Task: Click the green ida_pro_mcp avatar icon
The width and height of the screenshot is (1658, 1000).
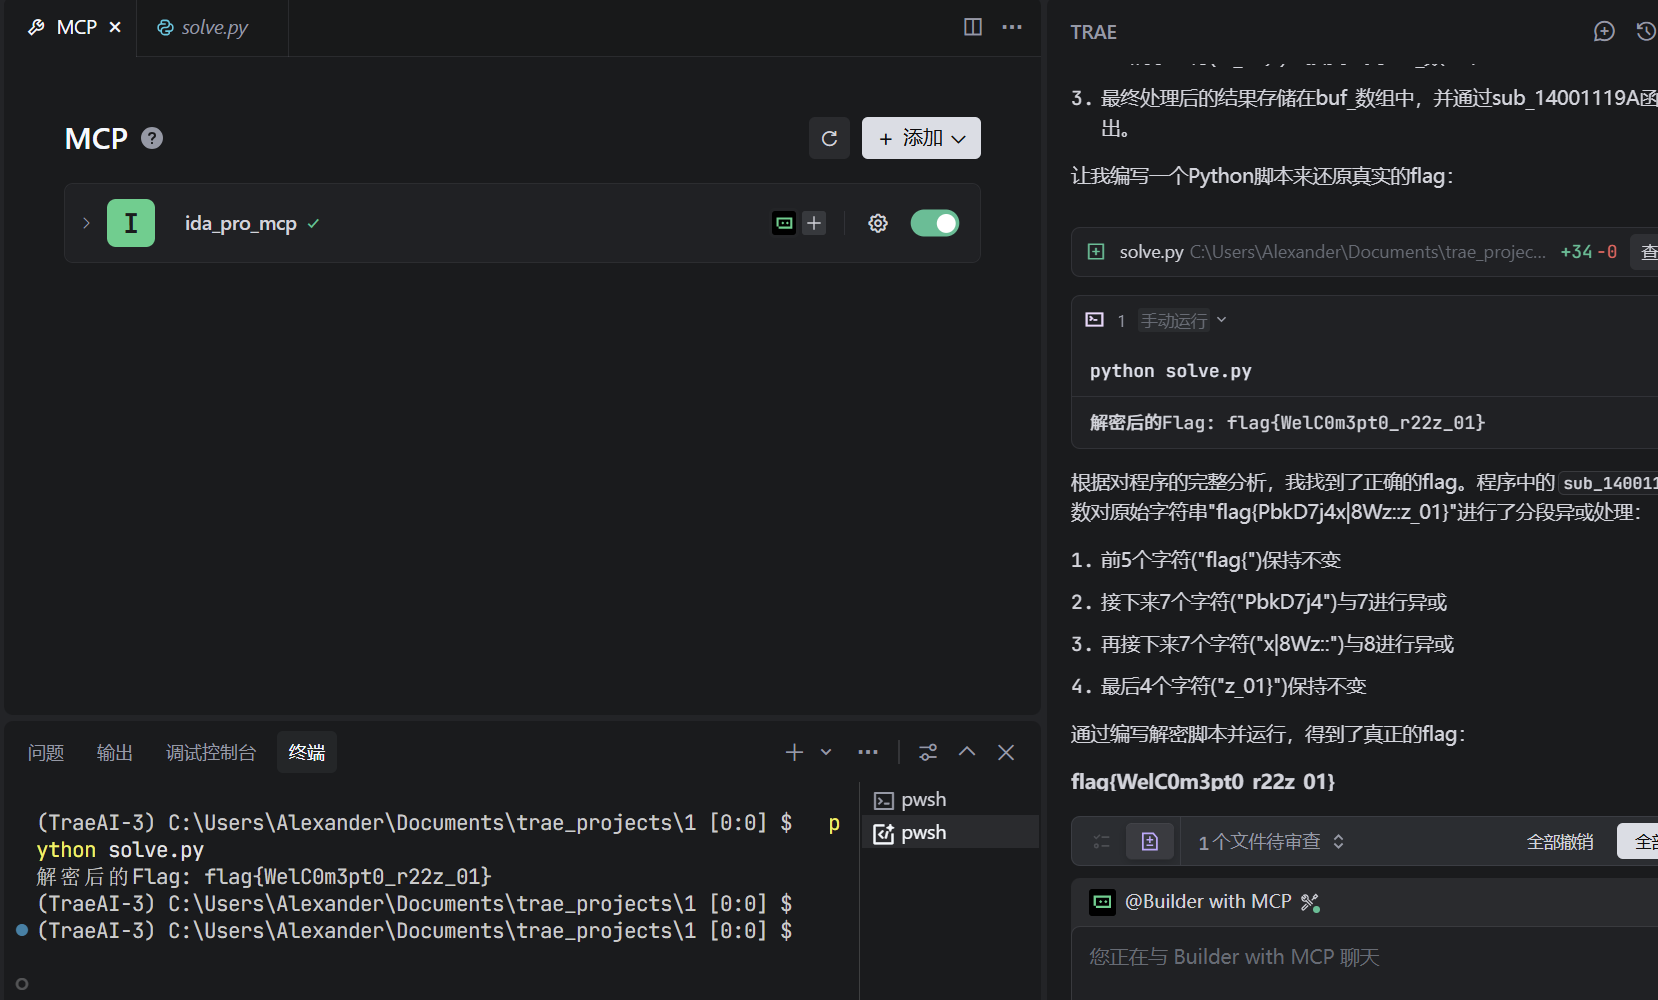Action: pos(131,223)
